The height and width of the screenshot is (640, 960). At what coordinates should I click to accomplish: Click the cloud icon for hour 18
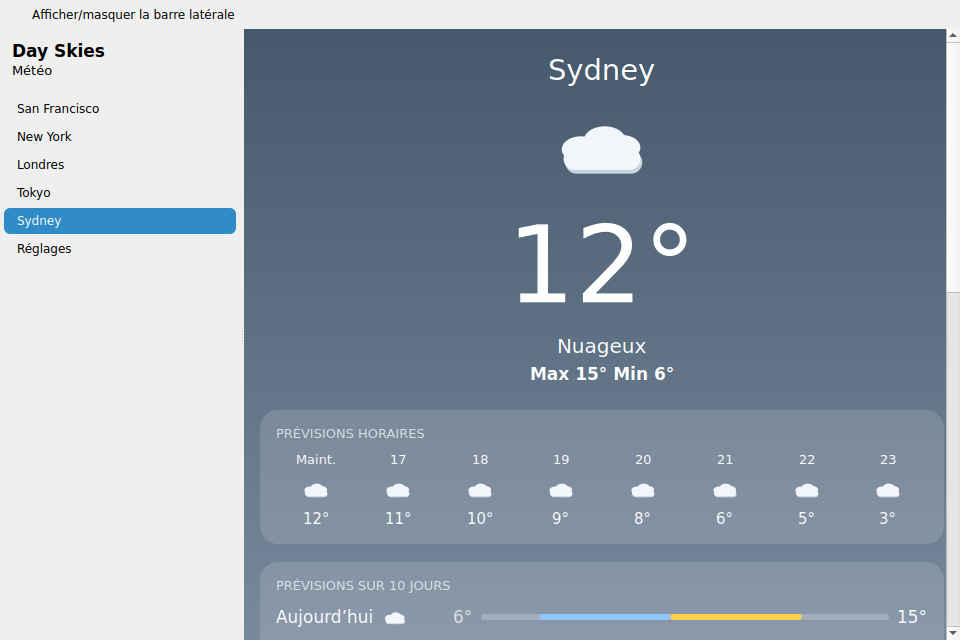[480, 491]
